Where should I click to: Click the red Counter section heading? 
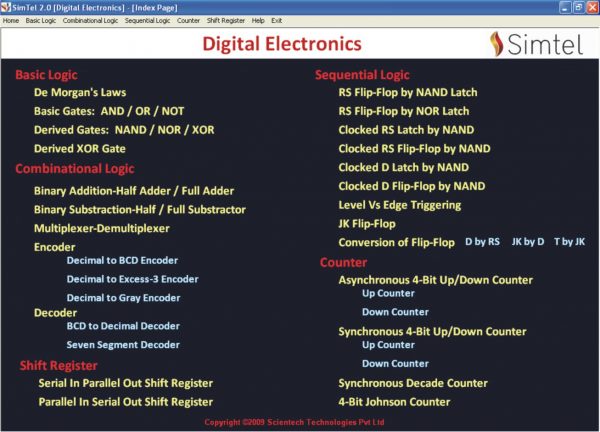(x=343, y=262)
